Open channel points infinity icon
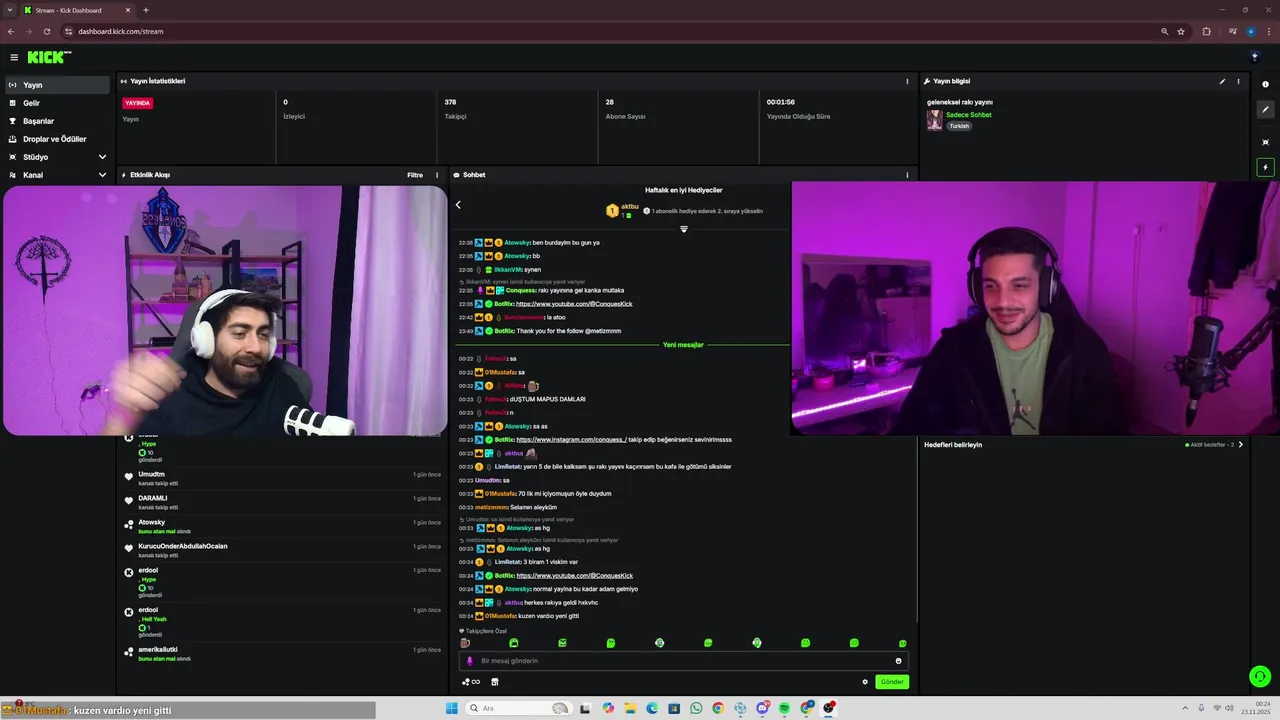The image size is (1280, 720). (471, 682)
